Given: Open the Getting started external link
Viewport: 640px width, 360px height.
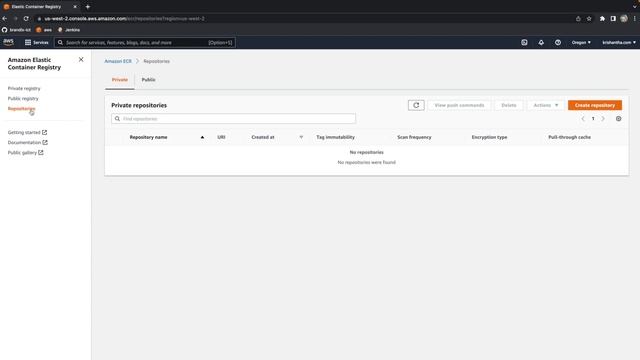Looking at the screenshot, I should (x=27, y=132).
